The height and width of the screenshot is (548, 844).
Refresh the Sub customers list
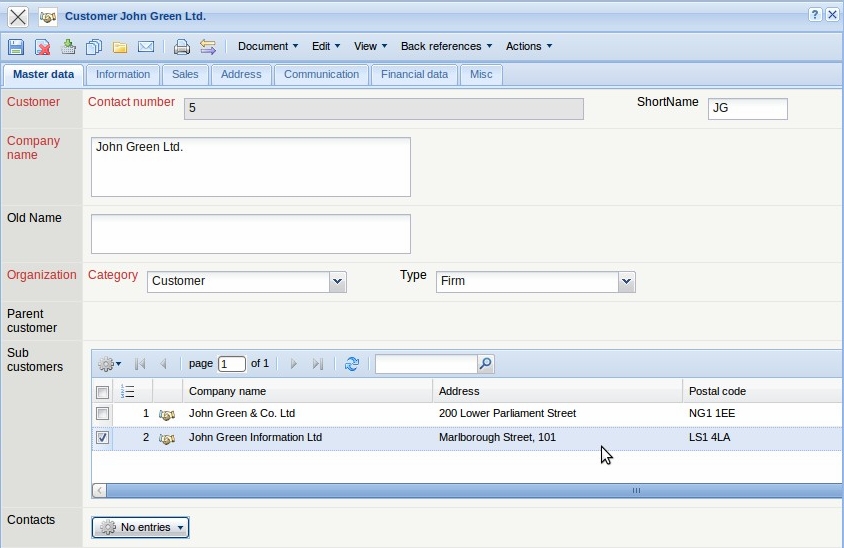[351, 364]
